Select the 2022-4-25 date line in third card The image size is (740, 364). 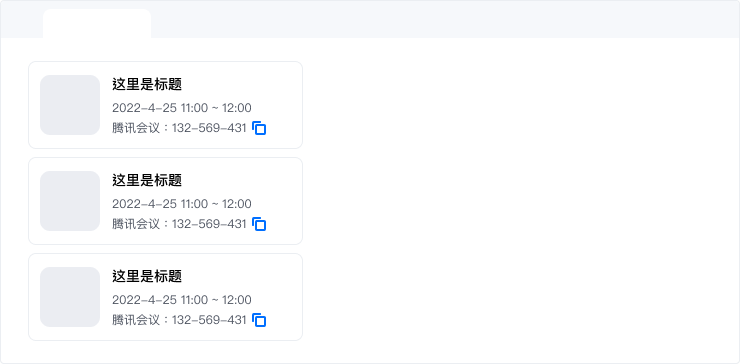[x=182, y=300]
